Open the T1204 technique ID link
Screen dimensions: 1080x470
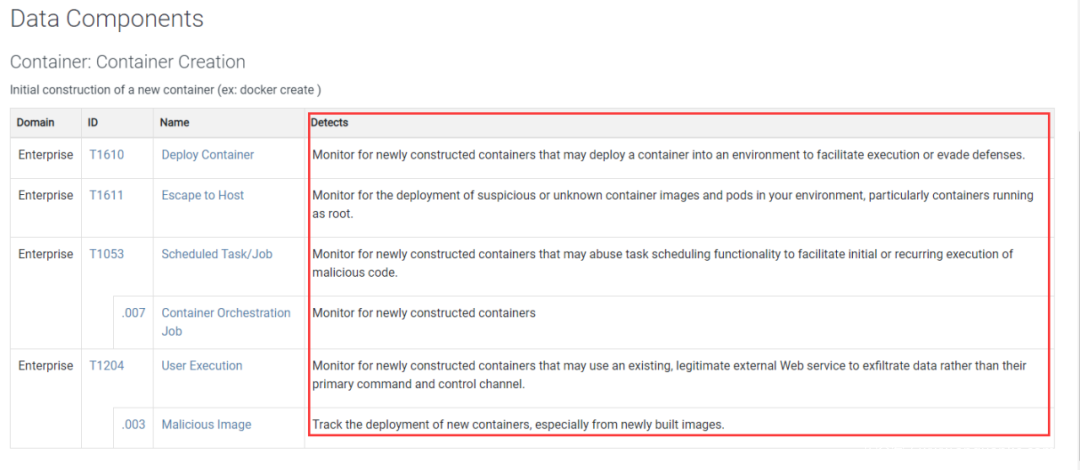tap(106, 366)
